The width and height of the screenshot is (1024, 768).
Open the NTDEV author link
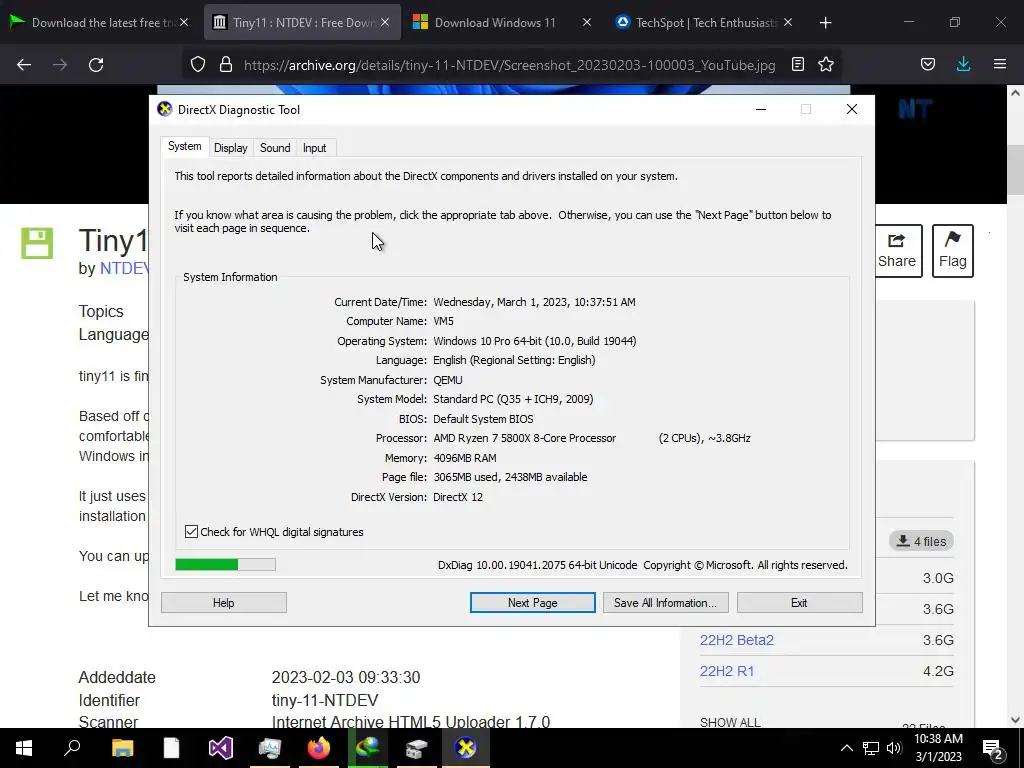(x=124, y=268)
